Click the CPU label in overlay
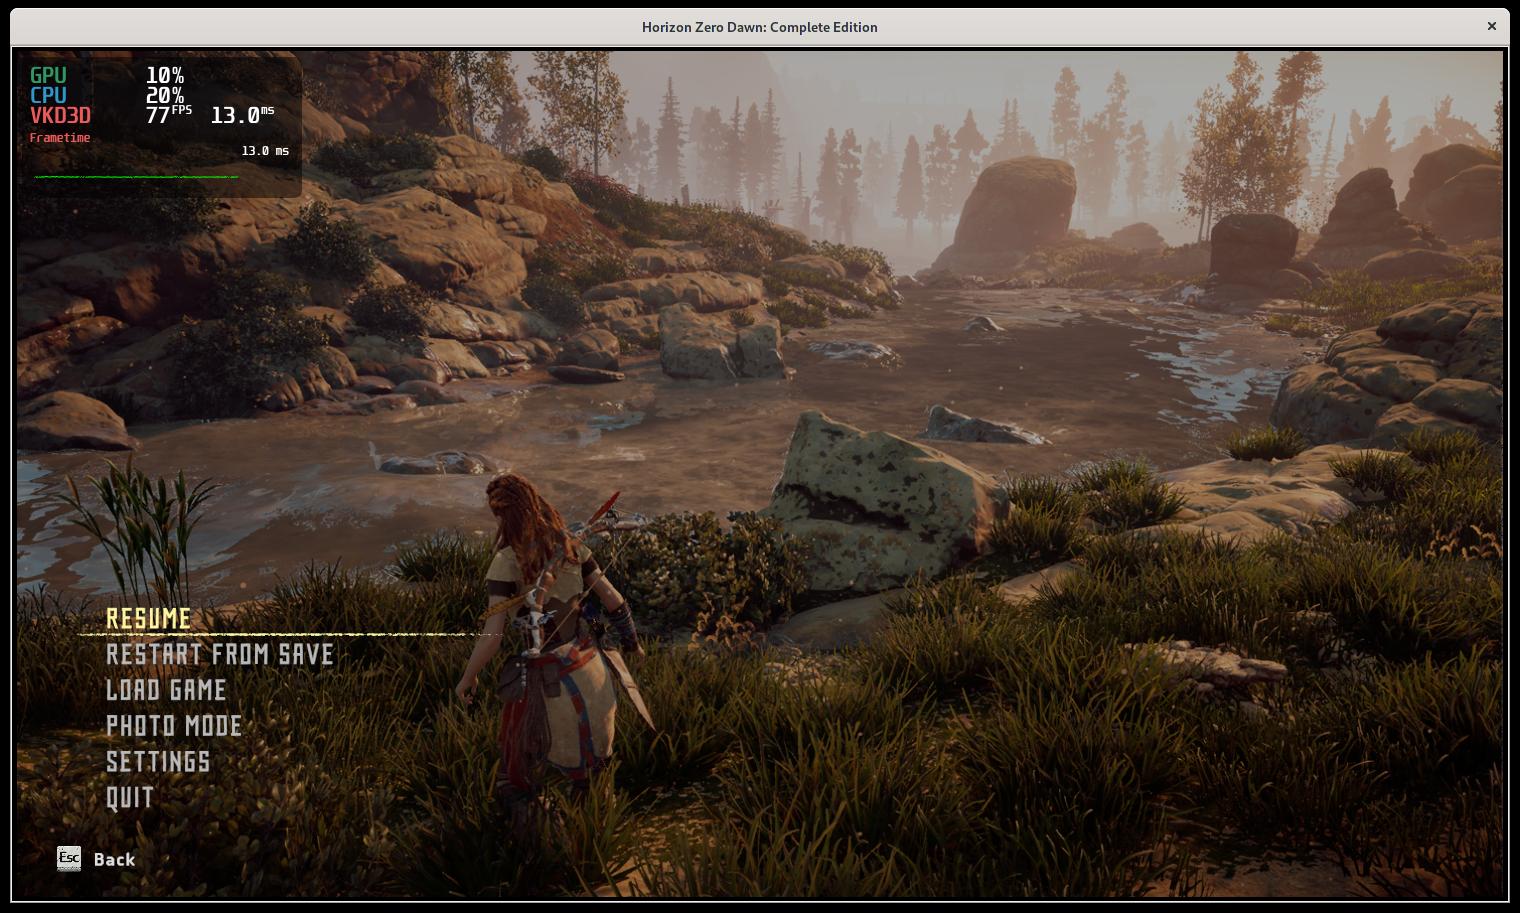 [x=48, y=95]
